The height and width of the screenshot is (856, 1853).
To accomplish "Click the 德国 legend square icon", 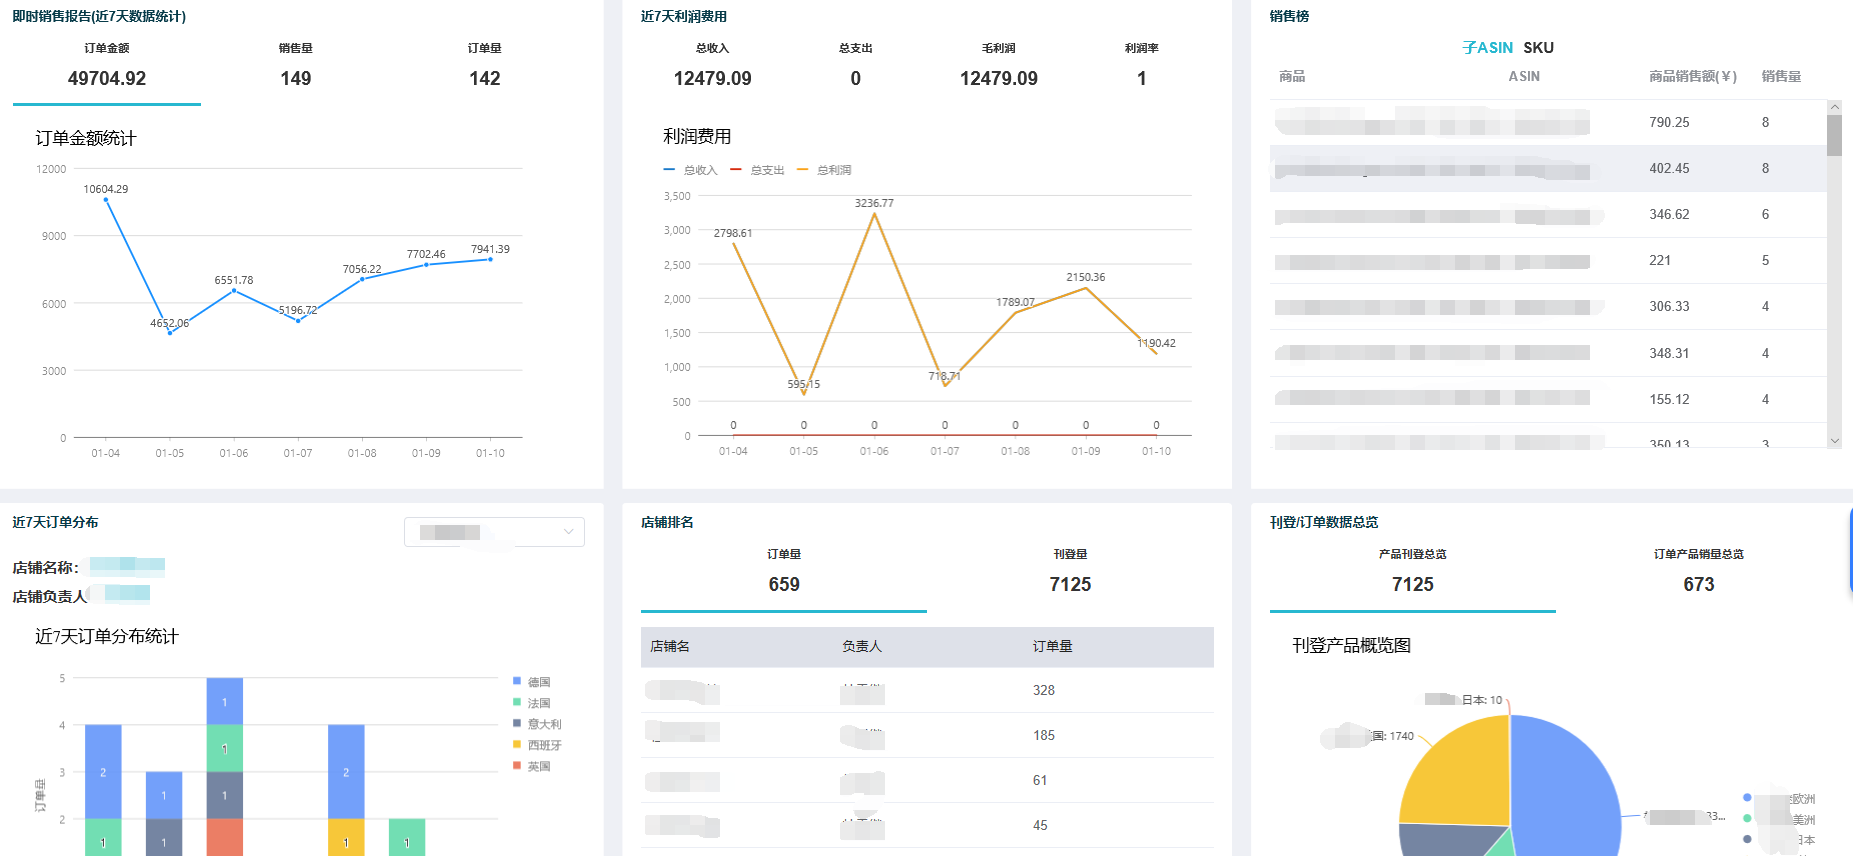I will 517,682.
